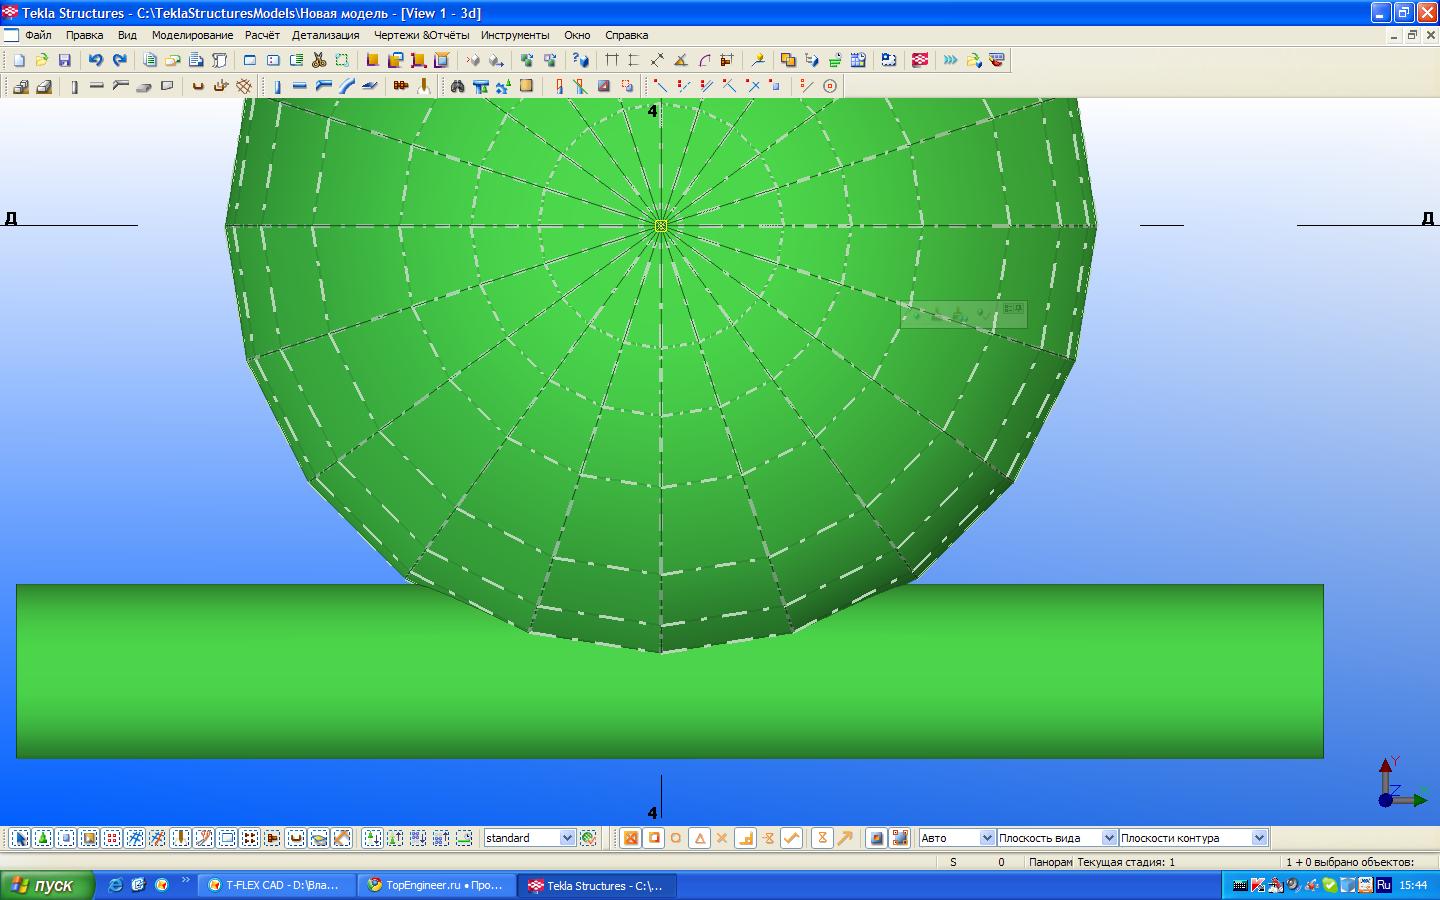Click the yellow center point on the dome
The width and height of the screenshot is (1440, 900).
661,226
